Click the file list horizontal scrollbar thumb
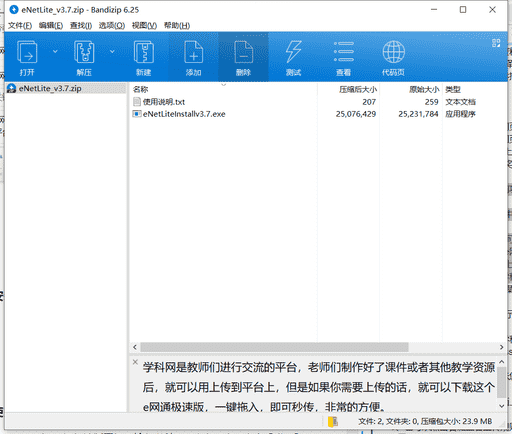 [274, 347]
